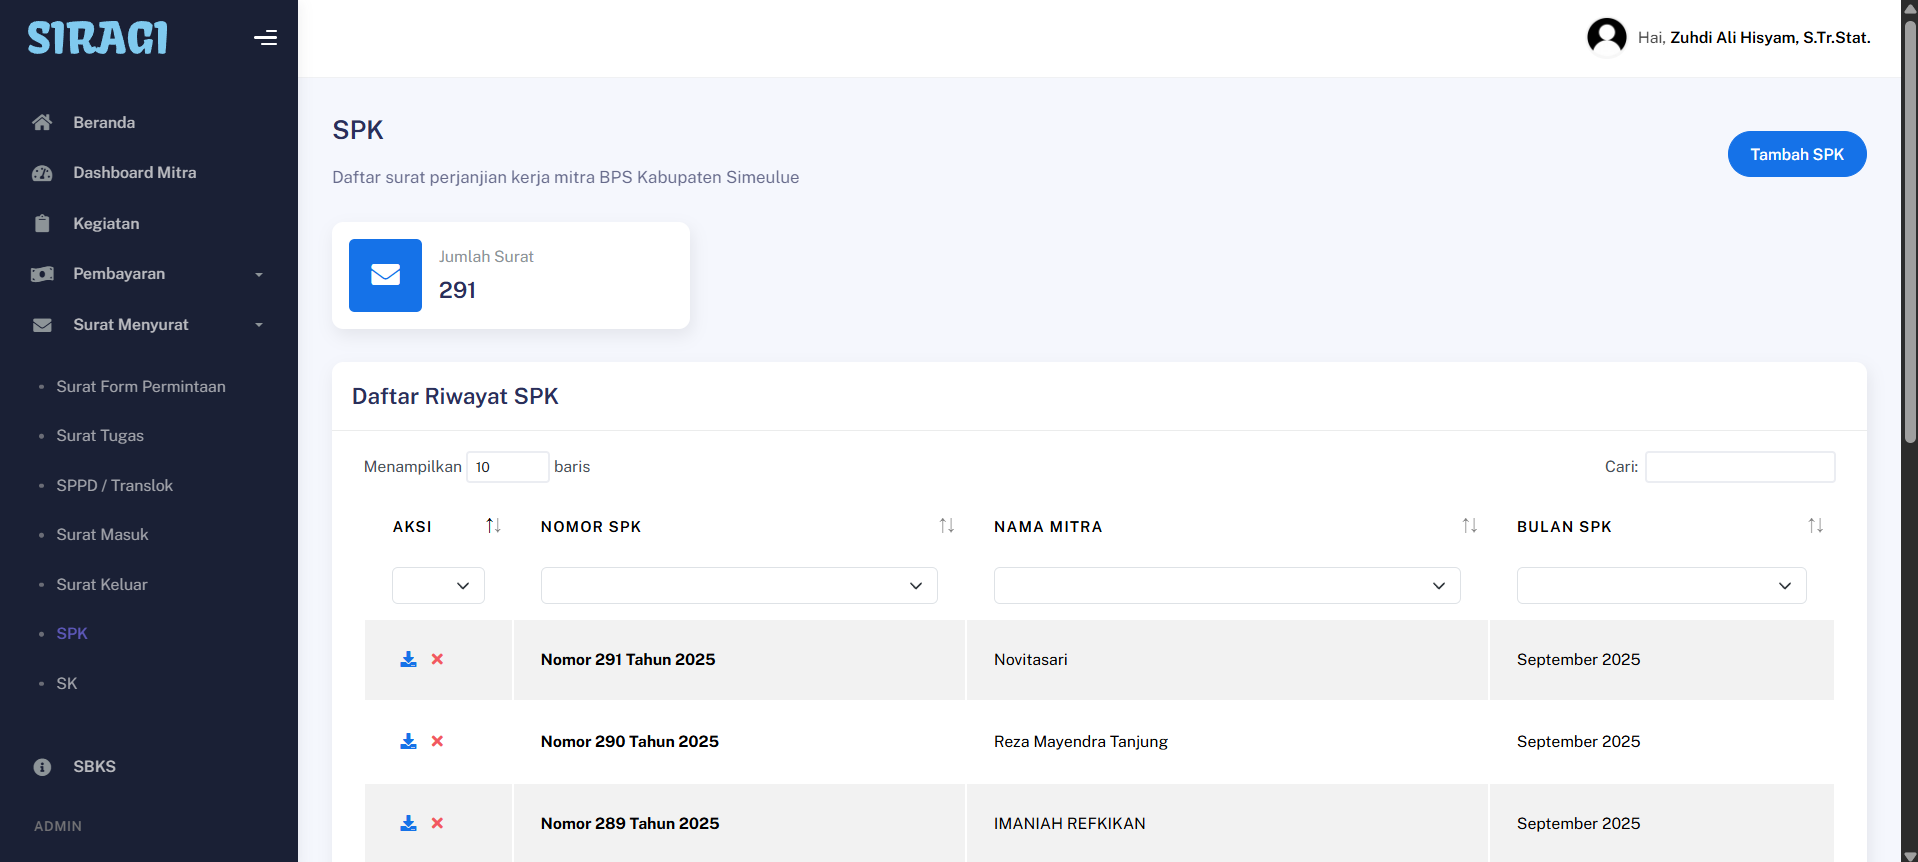
Task: Click the user profile avatar
Action: coord(1606,38)
